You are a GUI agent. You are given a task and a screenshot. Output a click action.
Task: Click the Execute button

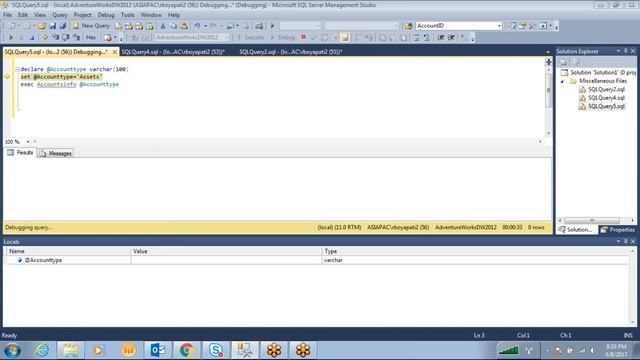250,38
